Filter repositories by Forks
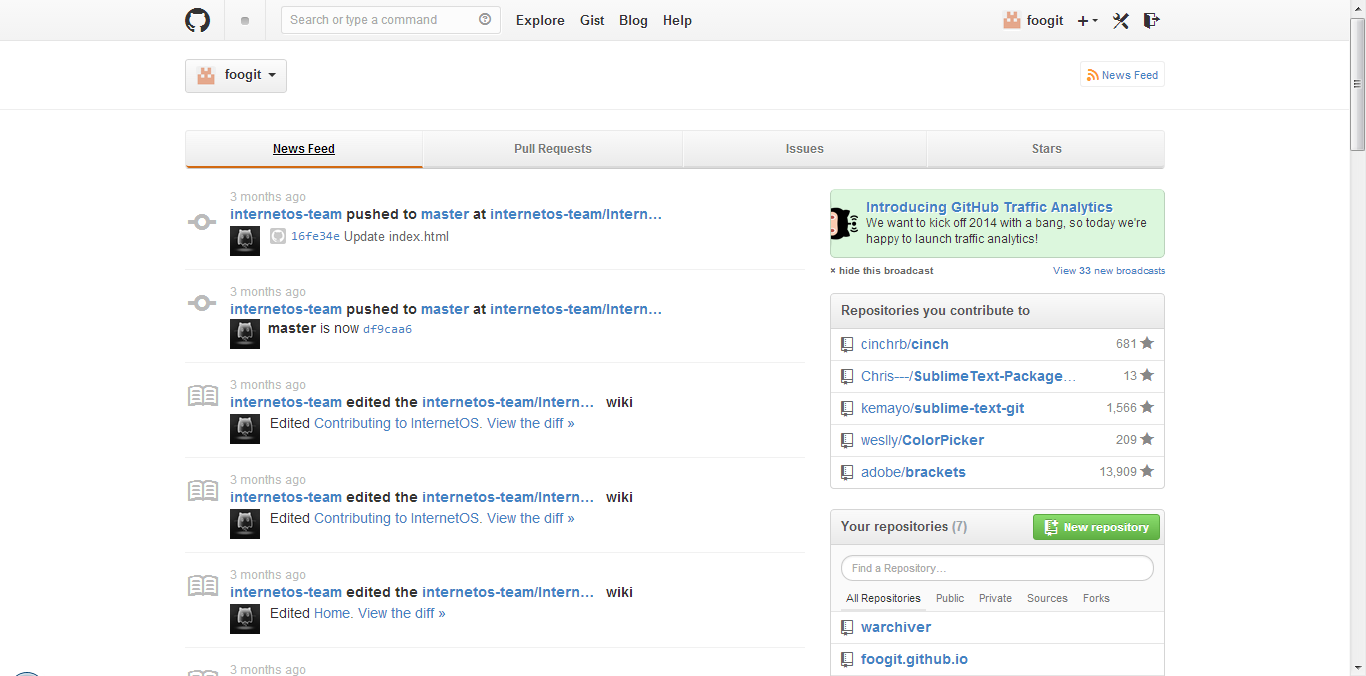The height and width of the screenshot is (676, 1366). coord(1096,598)
